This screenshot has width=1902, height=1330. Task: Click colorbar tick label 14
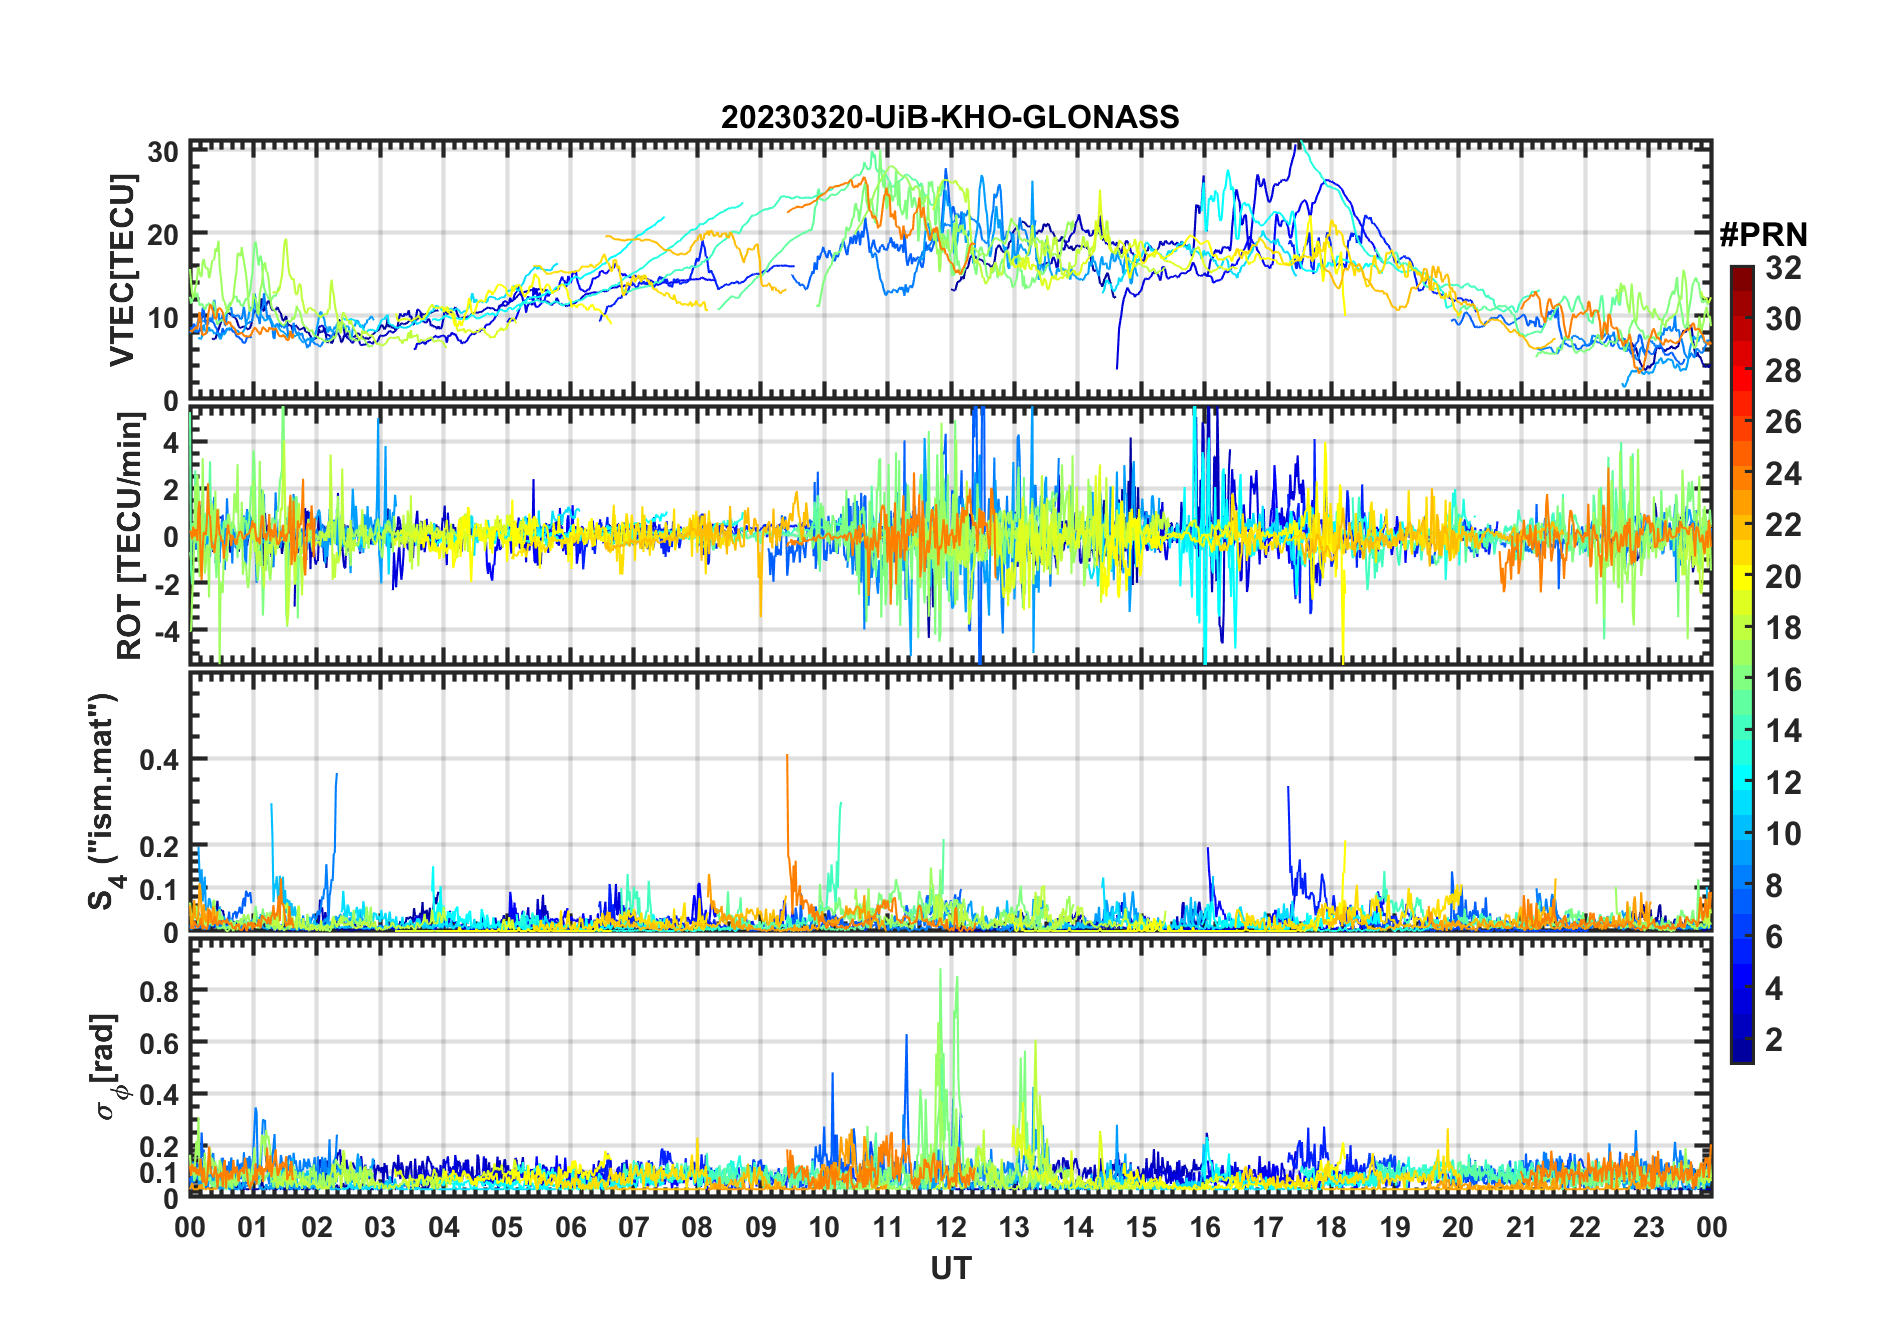coord(1783,731)
